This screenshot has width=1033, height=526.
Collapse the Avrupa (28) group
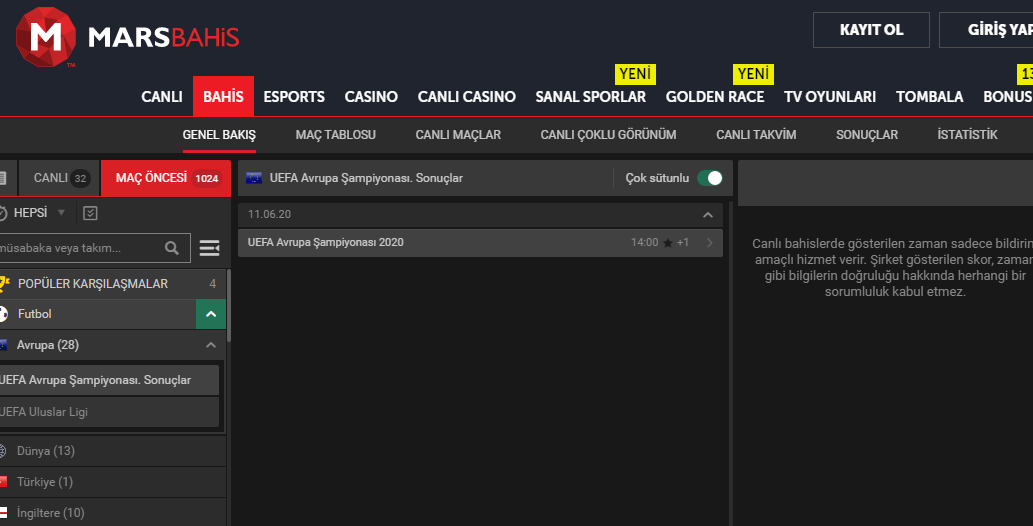point(211,345)
